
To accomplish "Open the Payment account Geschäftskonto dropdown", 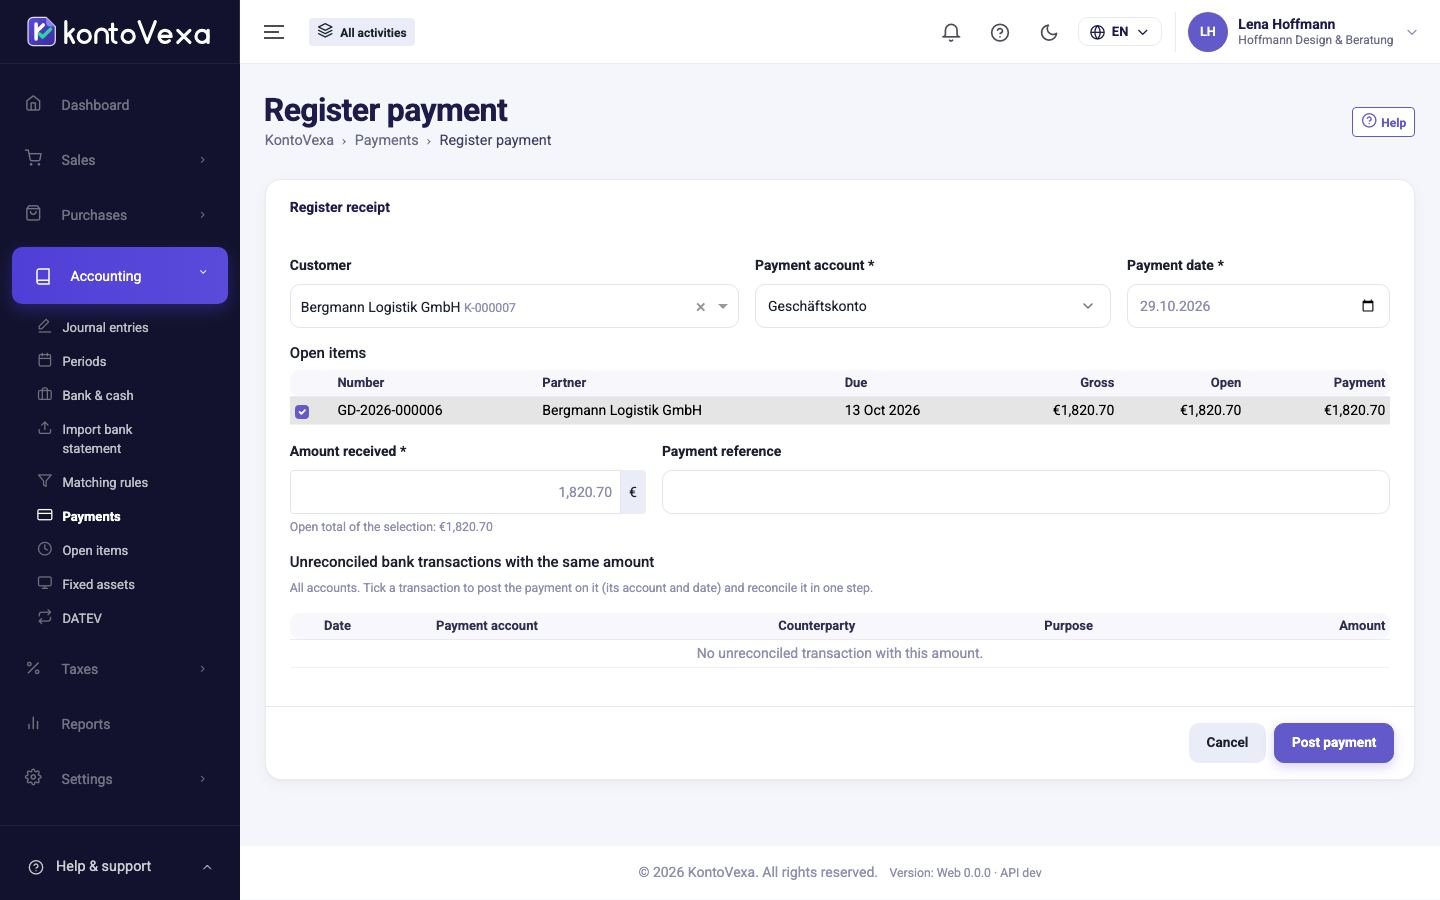I will [x=932, y=306].
